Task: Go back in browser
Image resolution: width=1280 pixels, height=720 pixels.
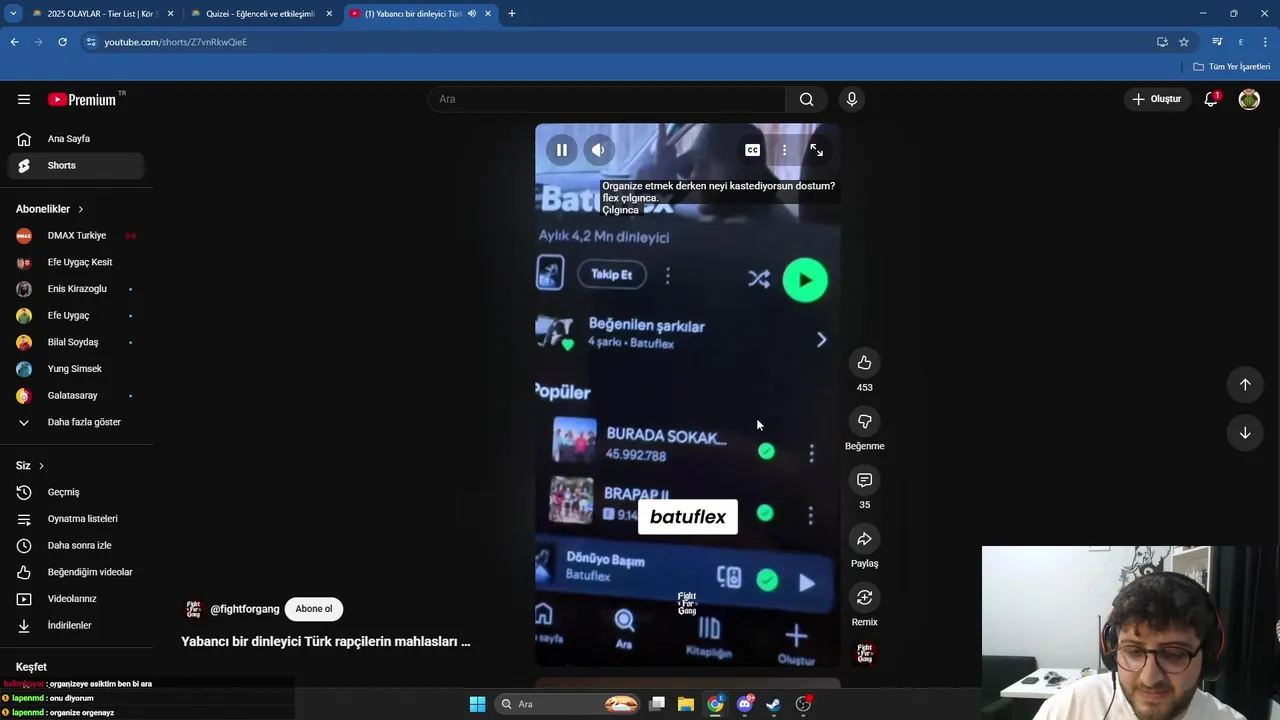Action: (x=14, y=42)
